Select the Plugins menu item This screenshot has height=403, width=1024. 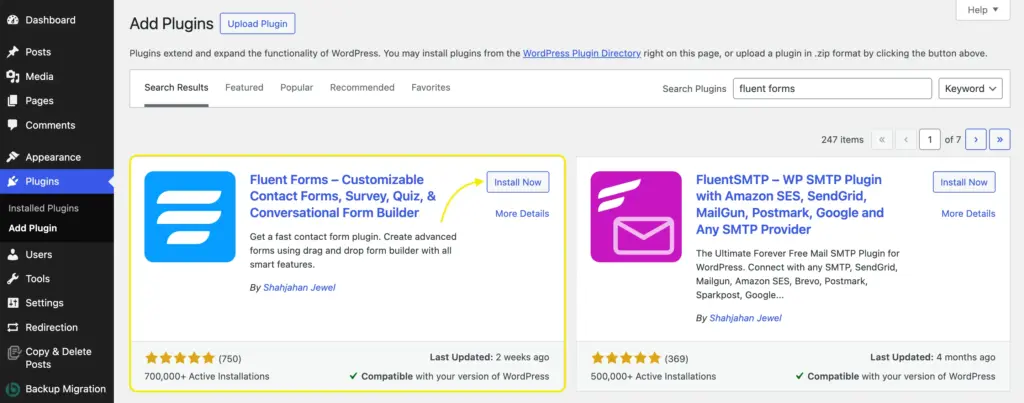click(x=57, y=182)
